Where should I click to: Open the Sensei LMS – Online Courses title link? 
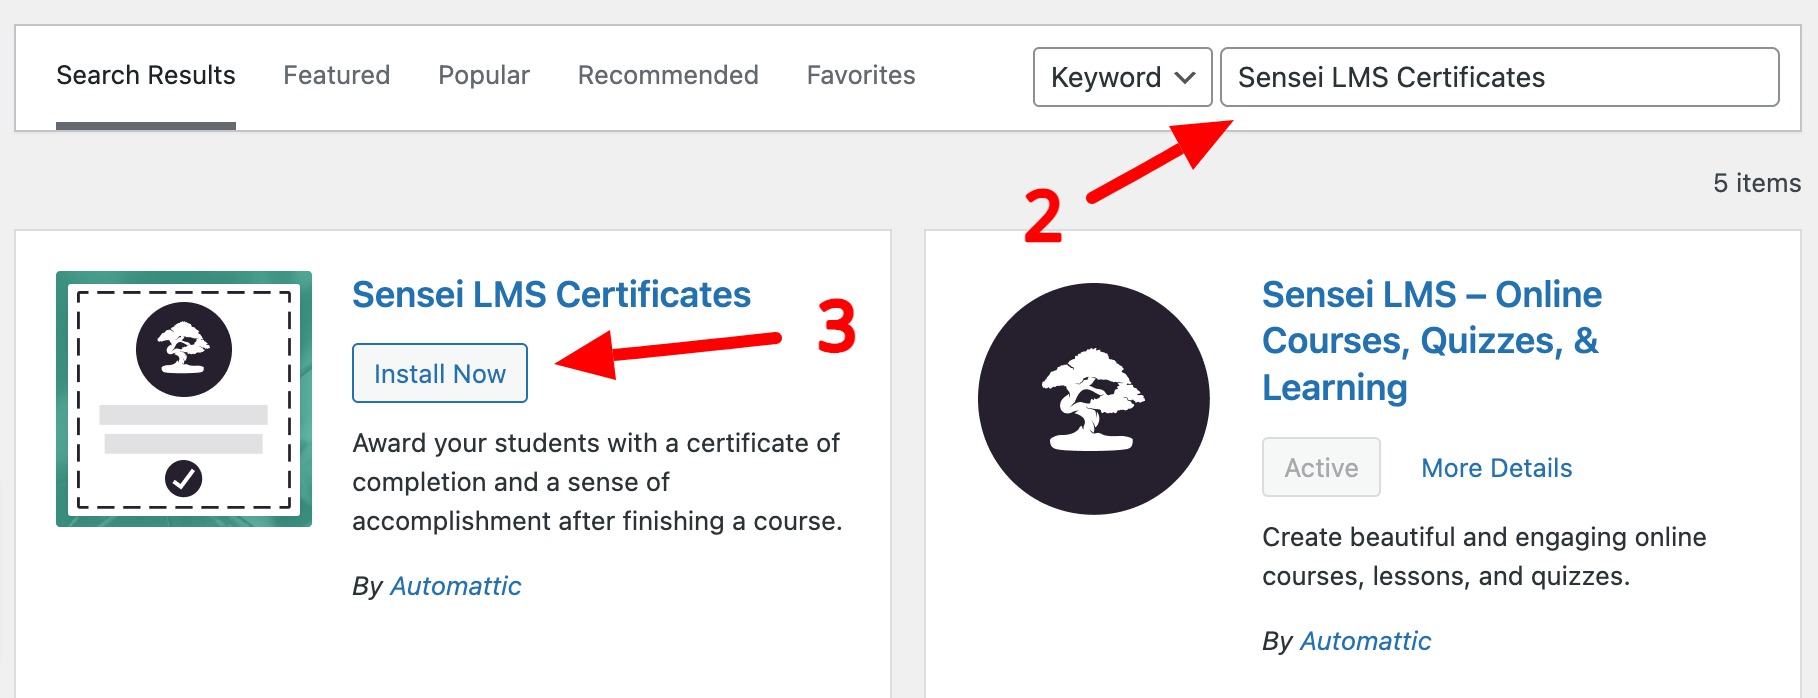click(x=1430, y=341)
